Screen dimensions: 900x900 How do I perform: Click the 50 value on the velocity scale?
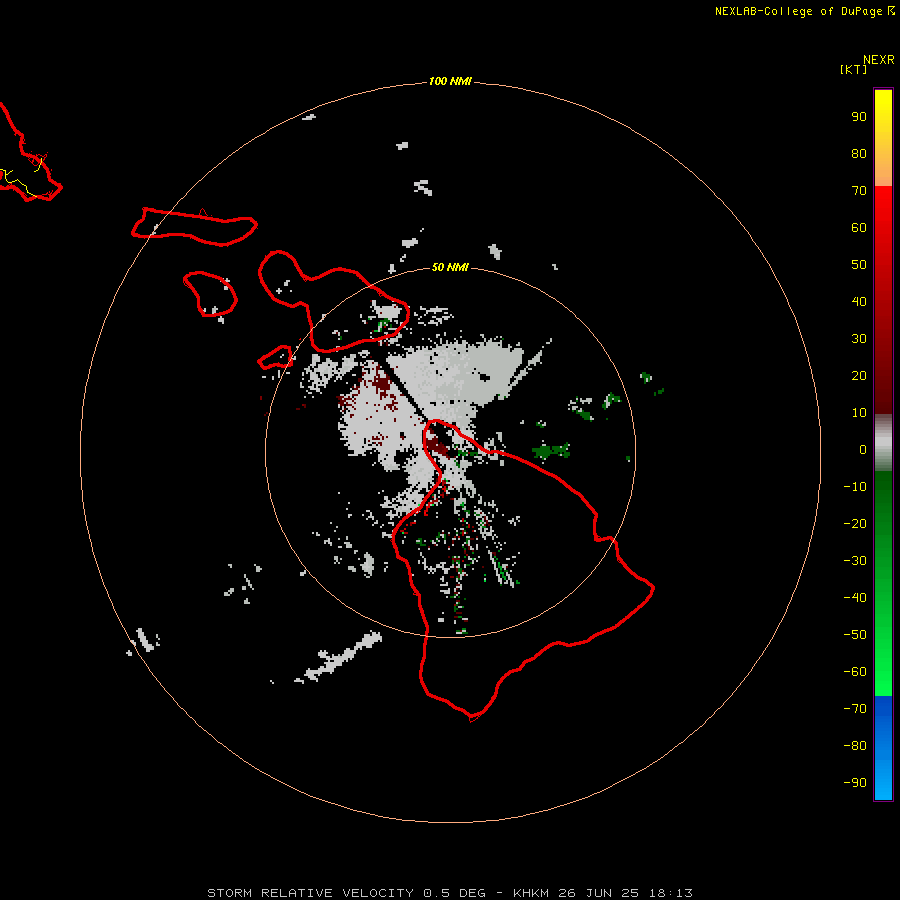pos(859,265)
